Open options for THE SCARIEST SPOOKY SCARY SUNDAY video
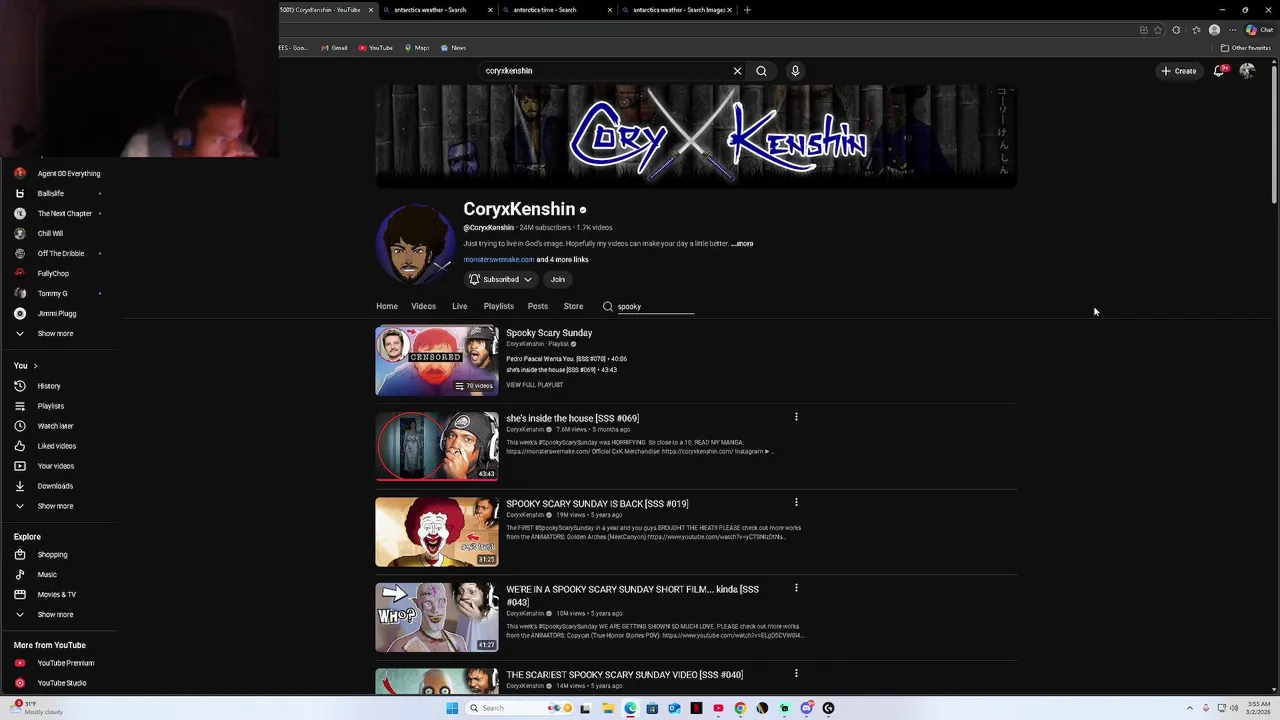The width and height of the screenshot is (1280, 720). (796, 673)
